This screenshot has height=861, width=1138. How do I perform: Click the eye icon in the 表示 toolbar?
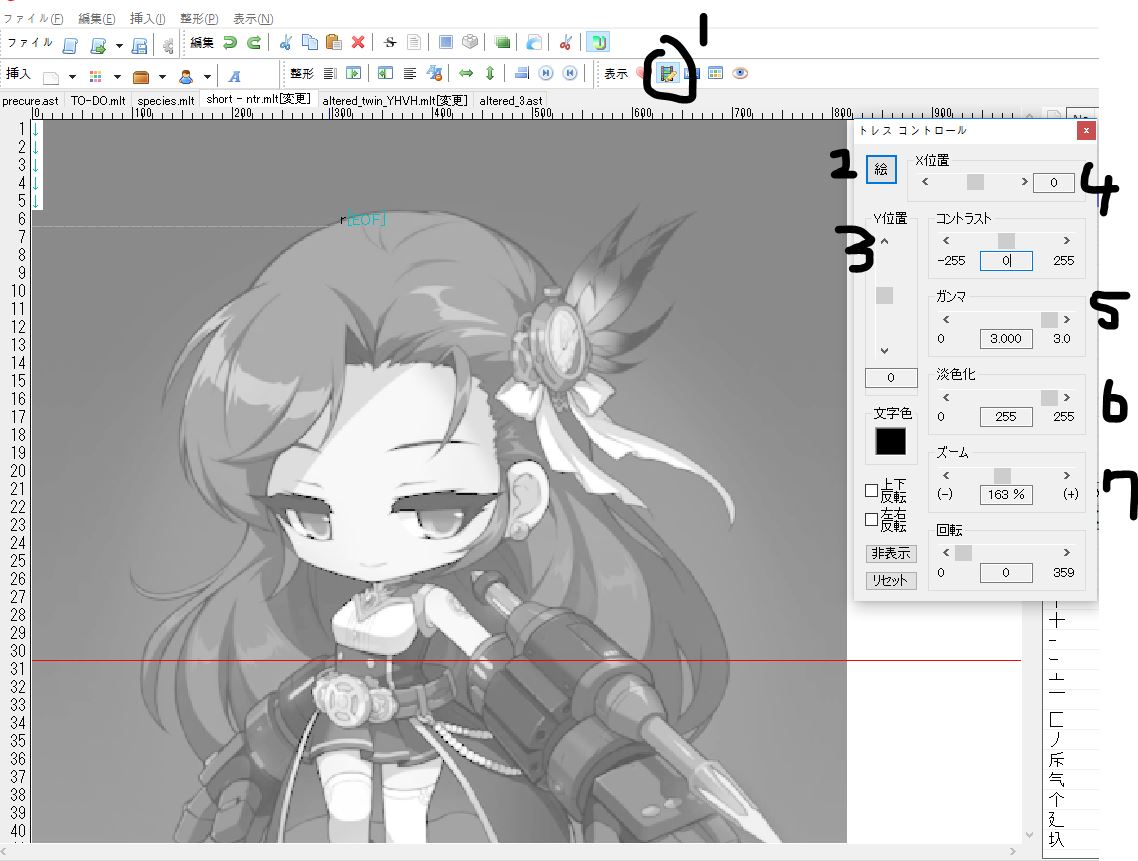pyautogui.click(x=740, y=73)
